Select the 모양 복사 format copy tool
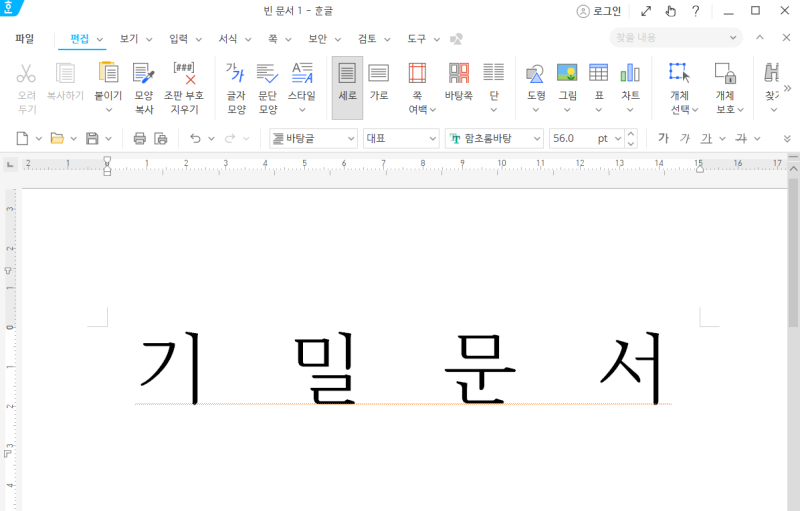Viewport: 800px width, 511px height. (143, 73)
